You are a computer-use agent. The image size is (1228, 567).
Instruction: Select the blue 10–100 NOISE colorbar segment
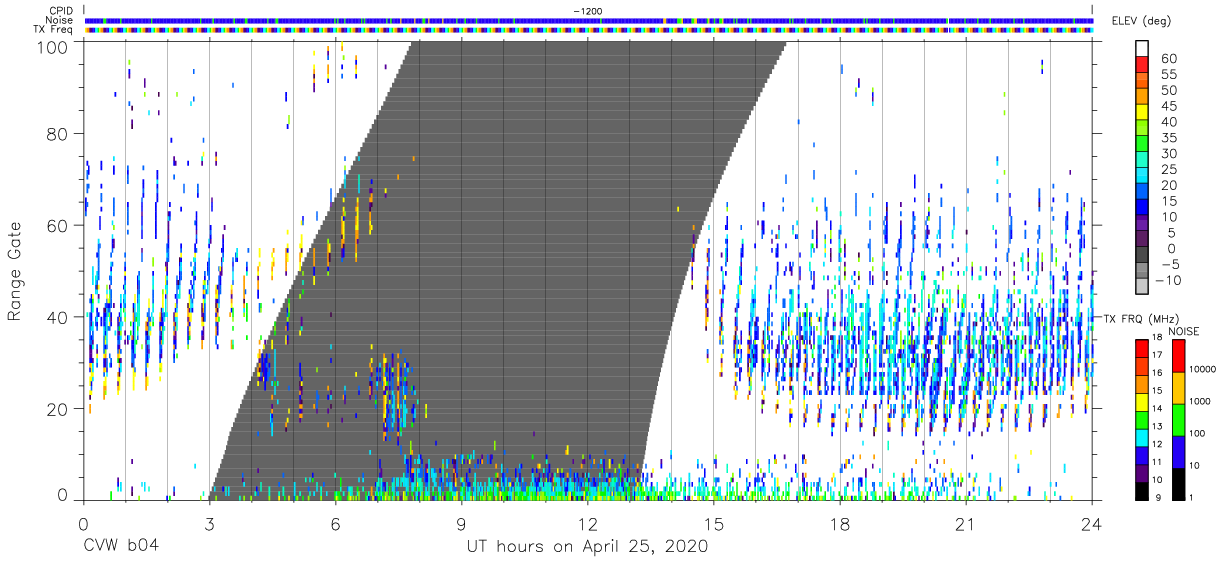[x=1177, y=452]
